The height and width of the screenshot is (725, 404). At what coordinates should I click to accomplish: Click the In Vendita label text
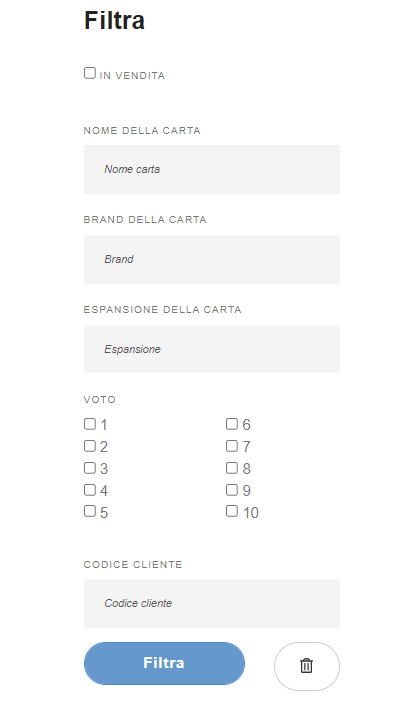pyautogui.click(x=132, y=76)
